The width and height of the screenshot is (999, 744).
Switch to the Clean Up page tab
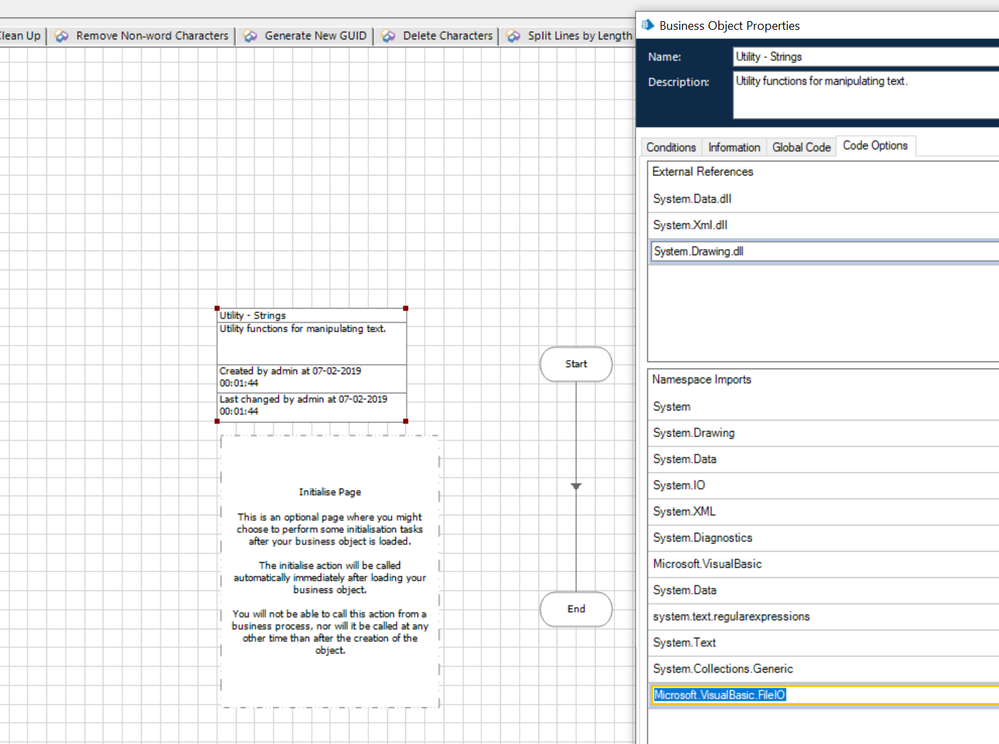[20, 36]
